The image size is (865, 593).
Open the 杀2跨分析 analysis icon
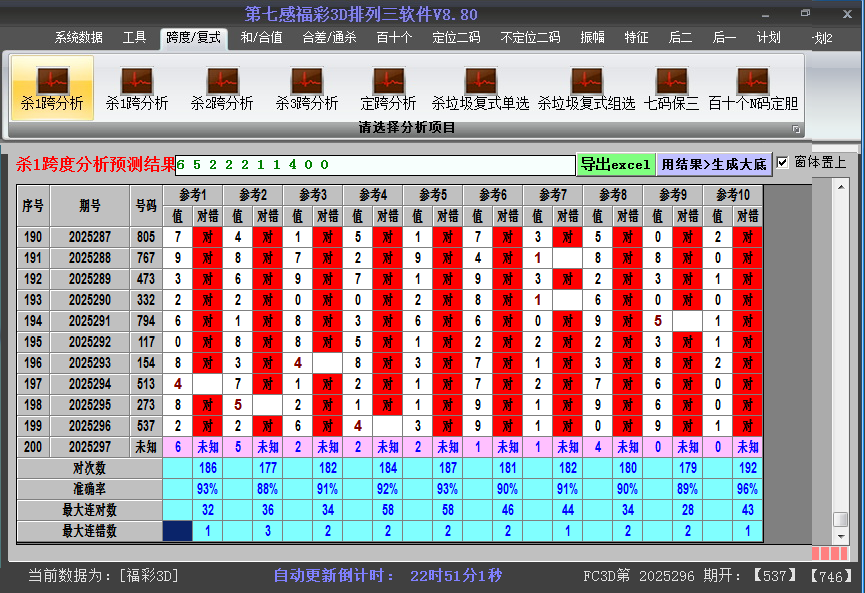click(x=221, y=88)
